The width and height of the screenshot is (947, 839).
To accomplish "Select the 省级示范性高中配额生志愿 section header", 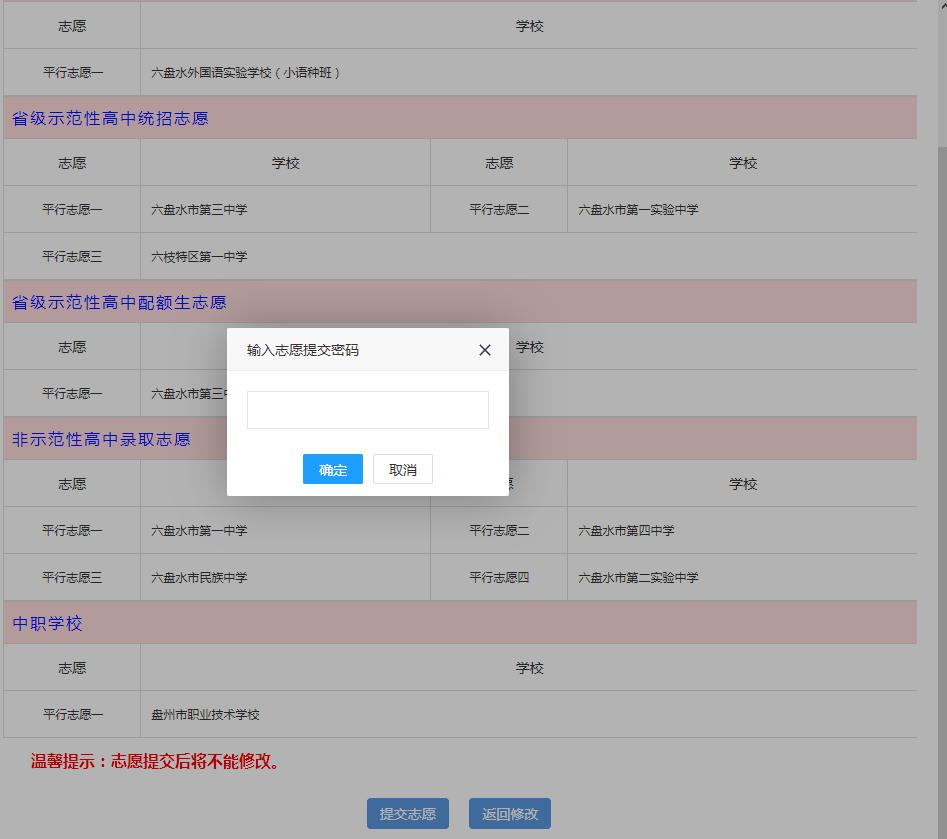I will click(119, 302).
